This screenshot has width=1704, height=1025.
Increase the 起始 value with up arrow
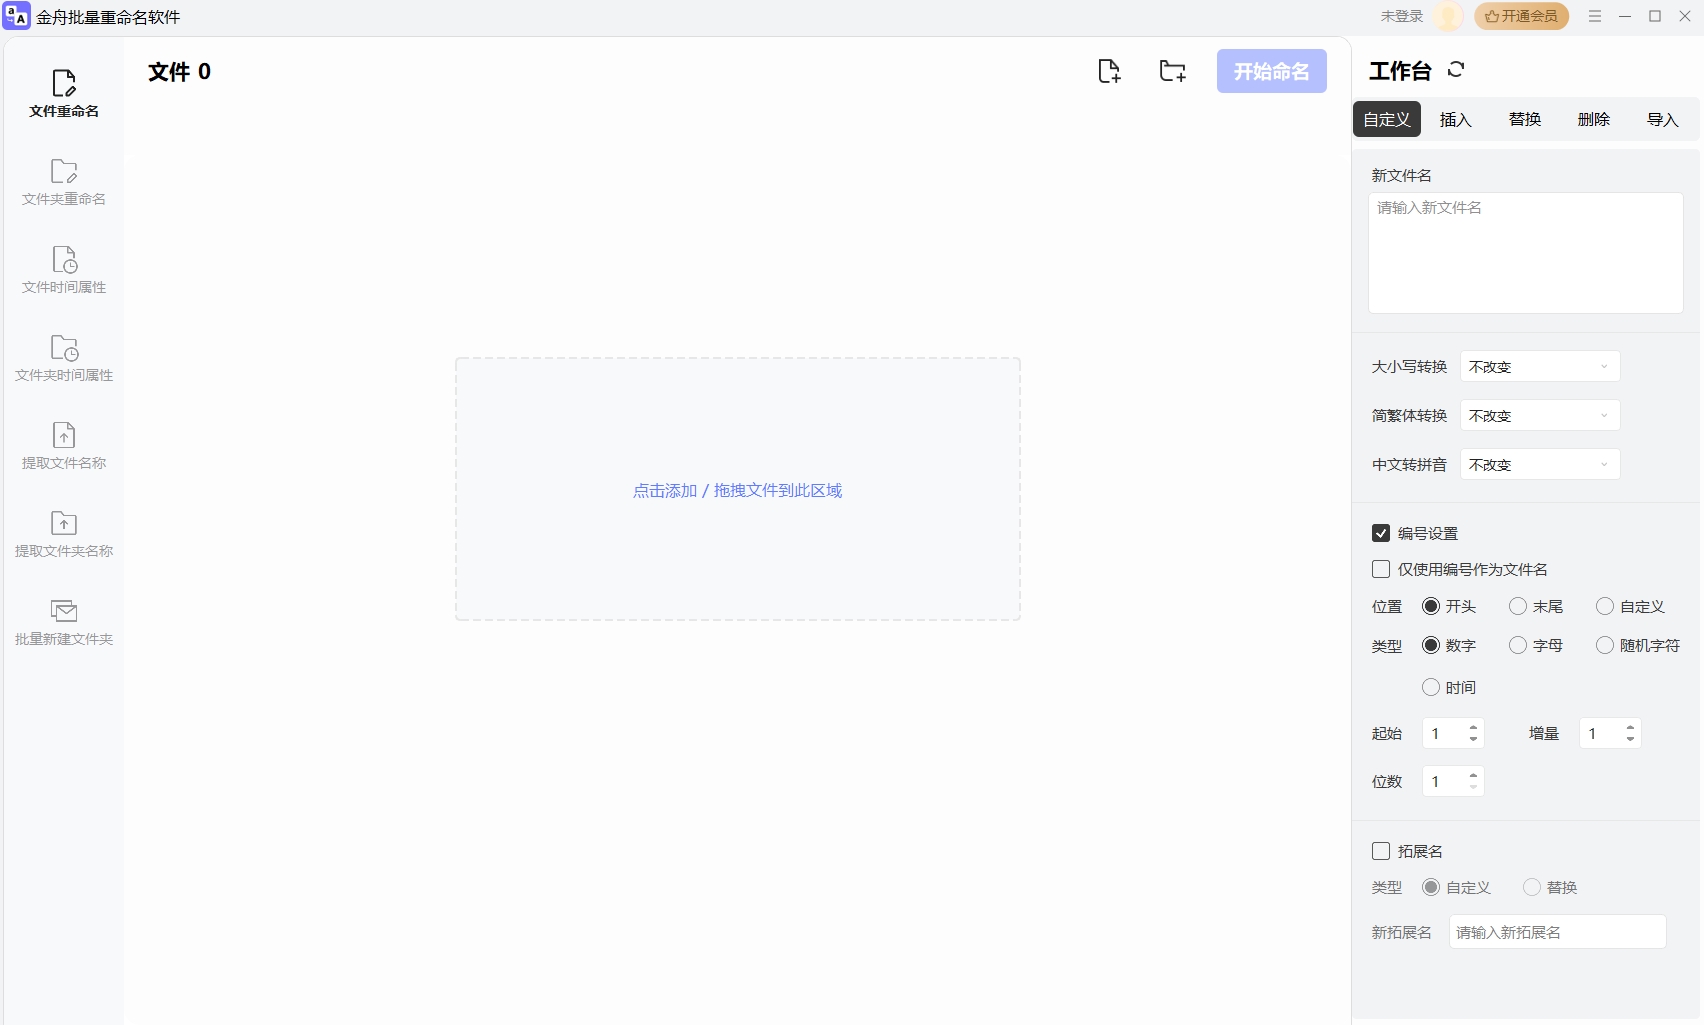tap(1473, 727)
